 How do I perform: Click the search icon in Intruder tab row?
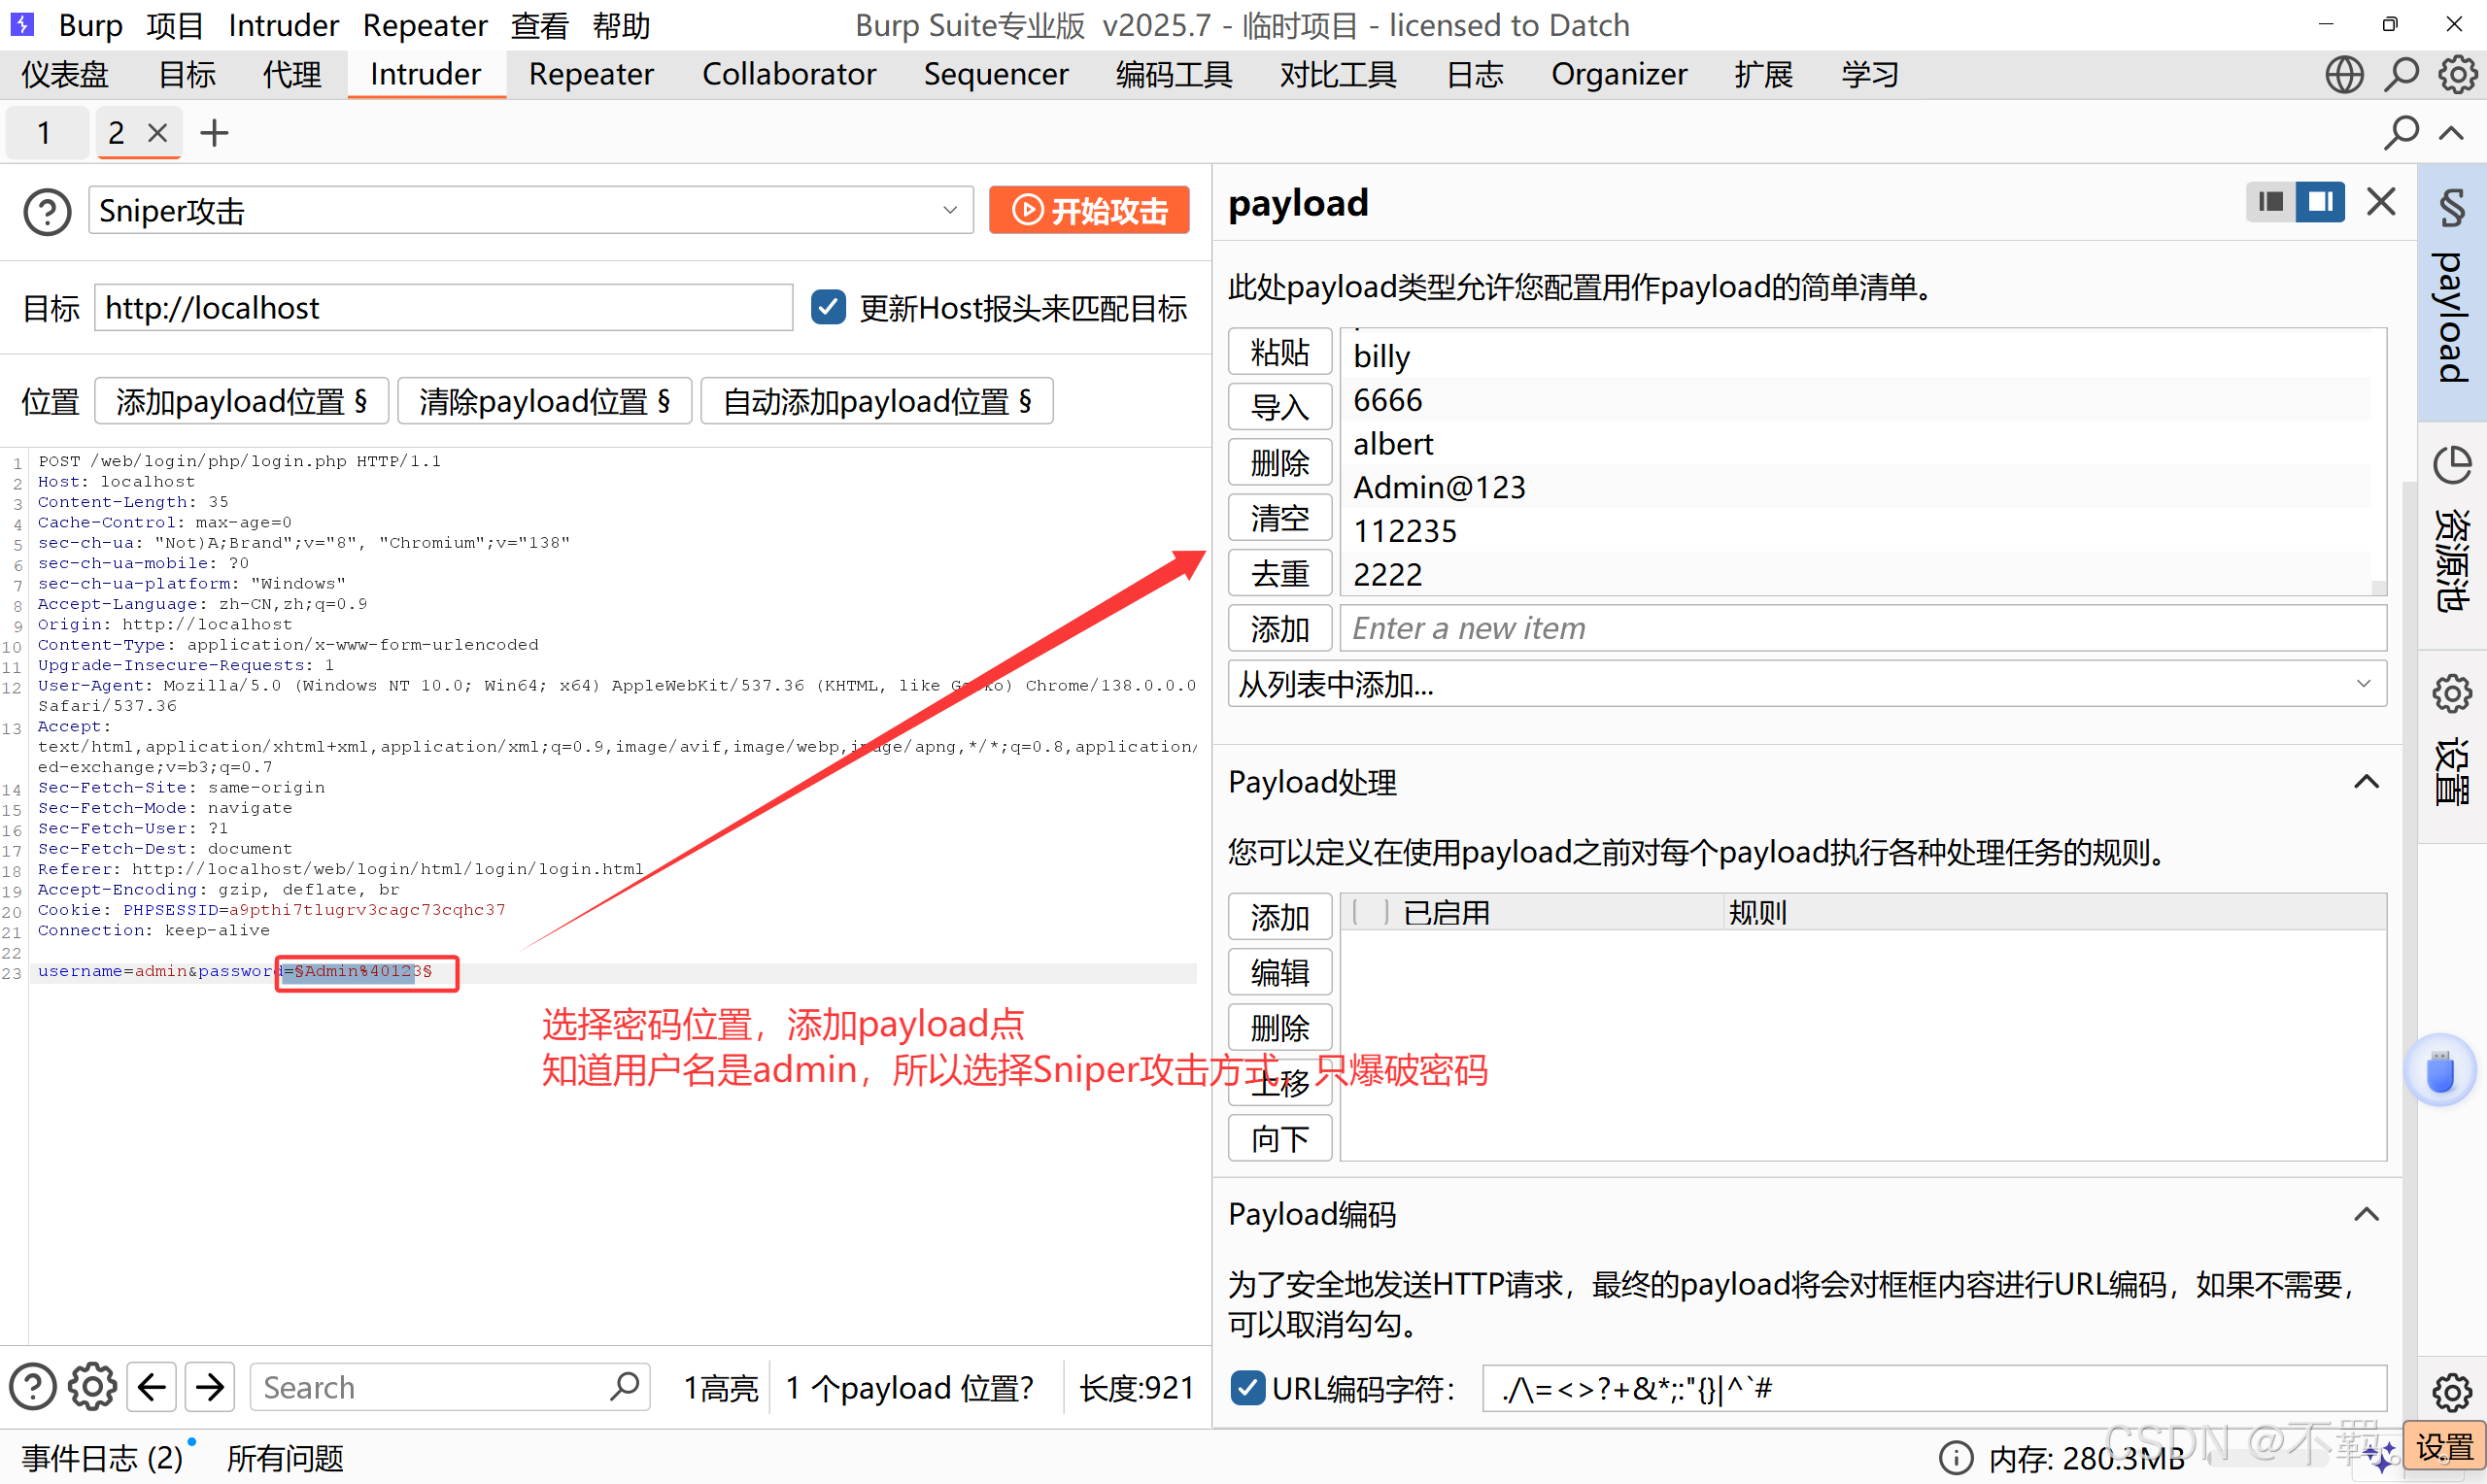coord(2401,133)
